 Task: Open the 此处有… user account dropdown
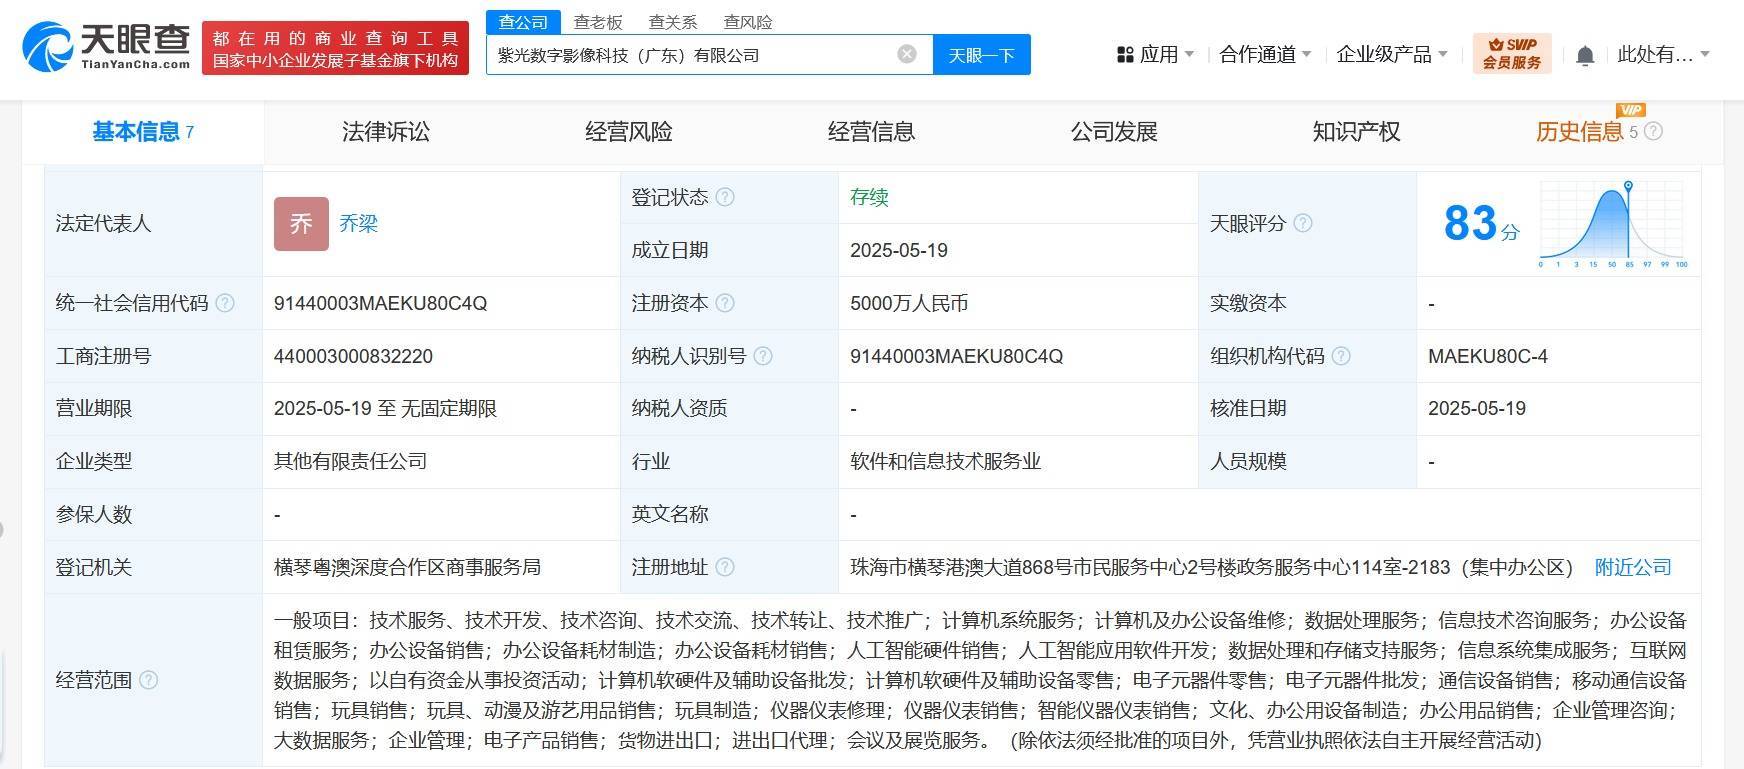point(1663,55)
